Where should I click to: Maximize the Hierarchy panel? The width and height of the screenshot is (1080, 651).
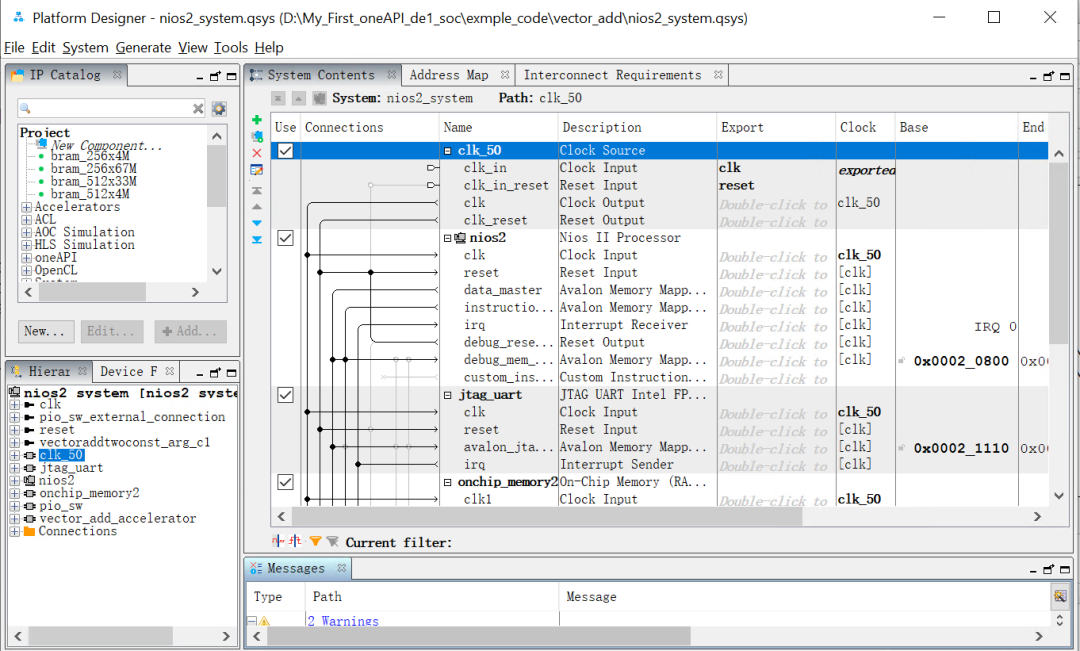231,373
